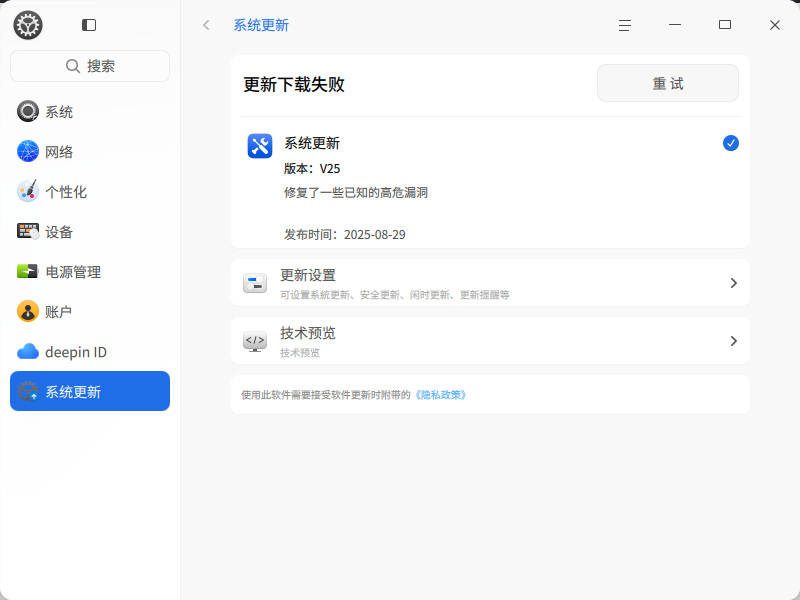Select the 设备 sidebar label
Screen dimensions: 800x600
[59, 232]
